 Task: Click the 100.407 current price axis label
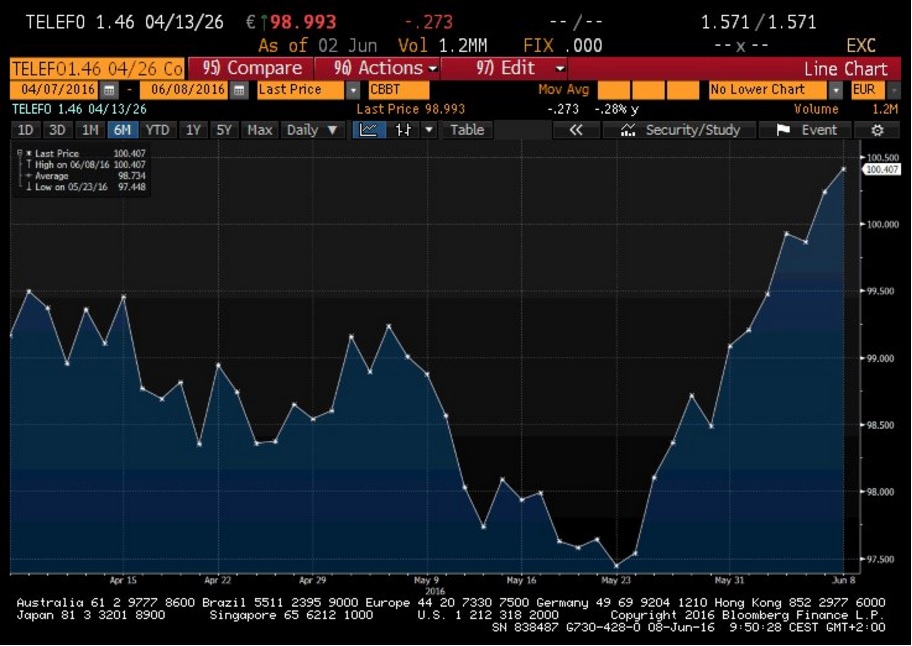882,169
